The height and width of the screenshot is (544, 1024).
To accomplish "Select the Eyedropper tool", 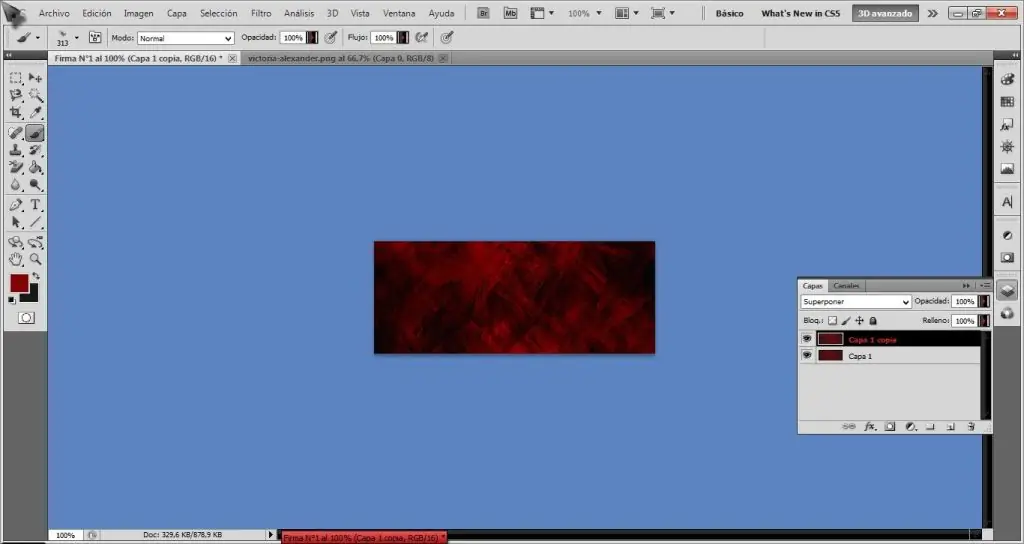I will (x=35, y=112).
